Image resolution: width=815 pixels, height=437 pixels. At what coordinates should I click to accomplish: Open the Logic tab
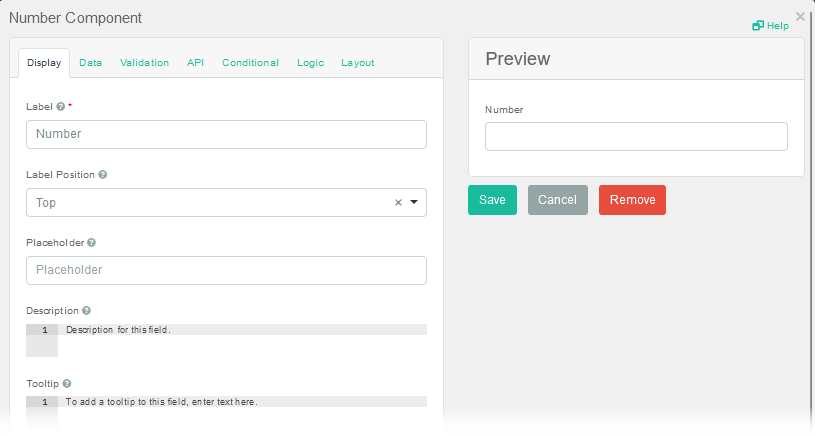pyautogui.click(x=310, y=63)
